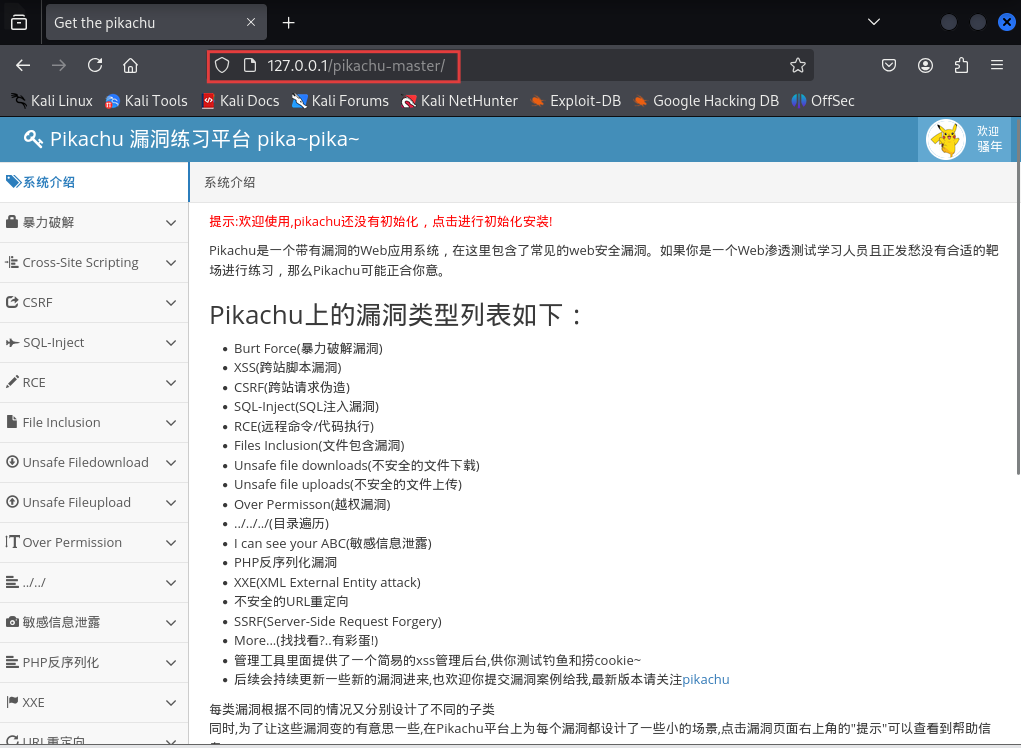Click the pencil icon beside RCE
The width and height of the screenshot is (1021, 748).
point(12,382)
